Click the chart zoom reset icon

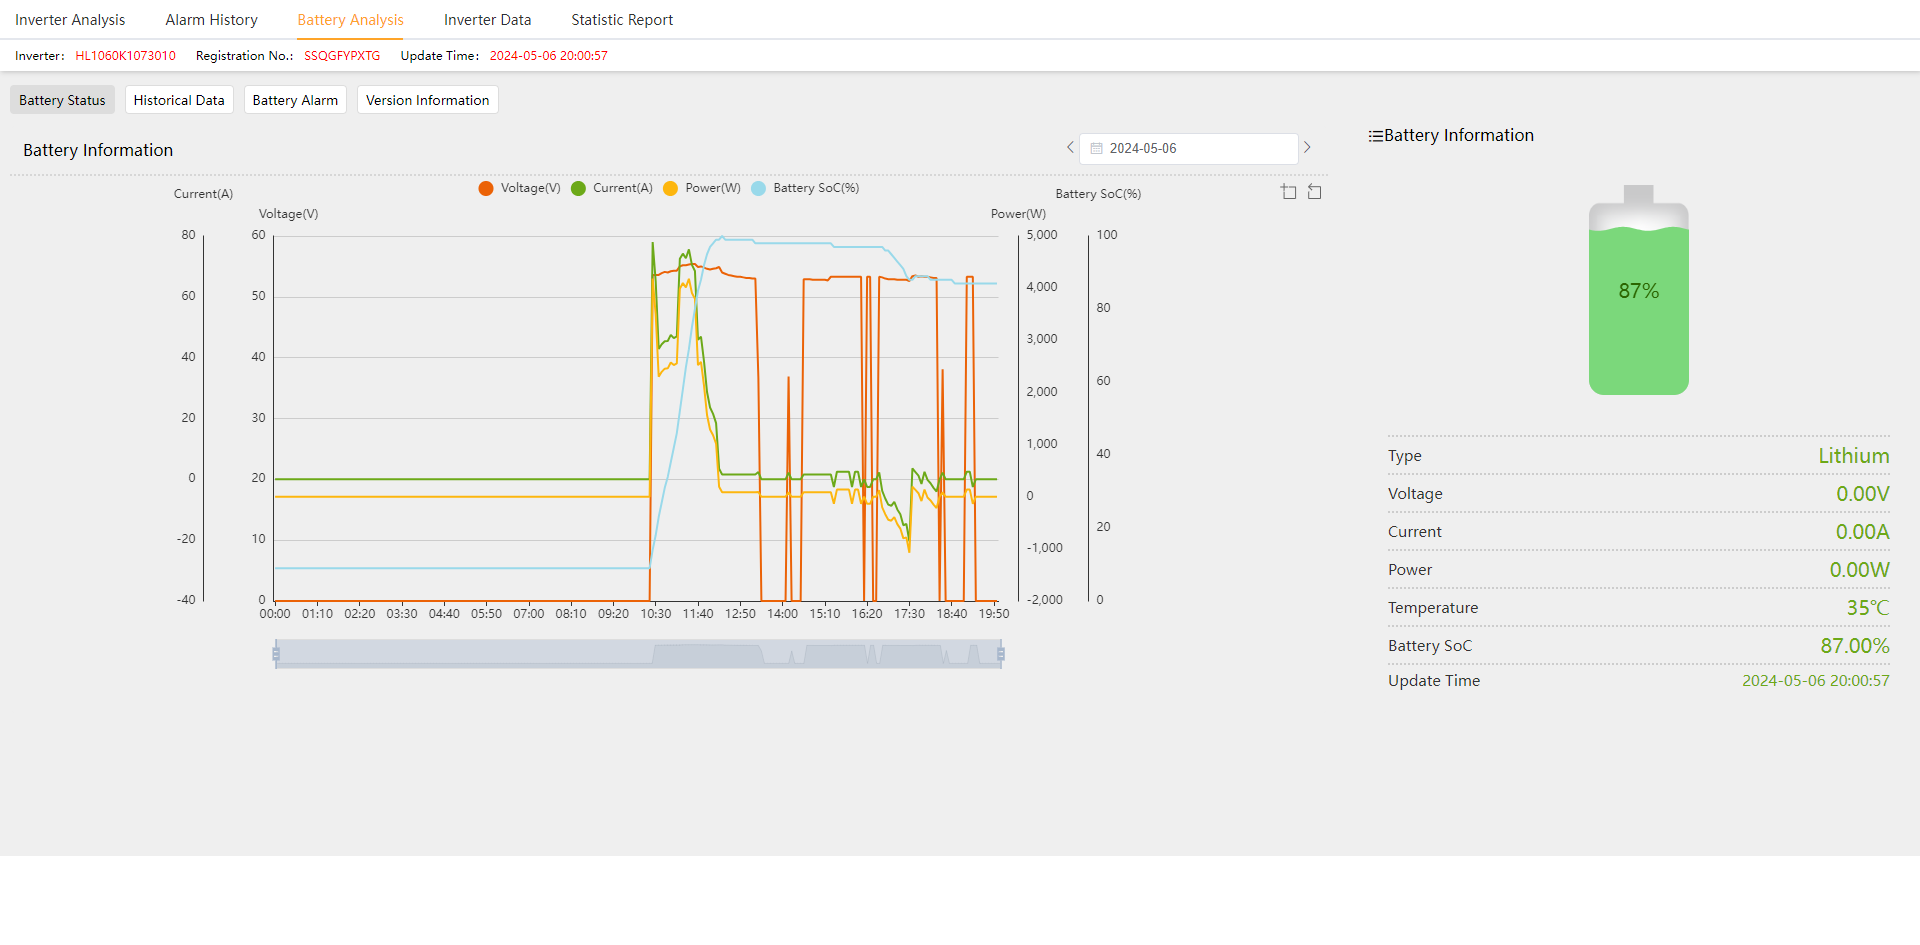tap(1314, 192)
